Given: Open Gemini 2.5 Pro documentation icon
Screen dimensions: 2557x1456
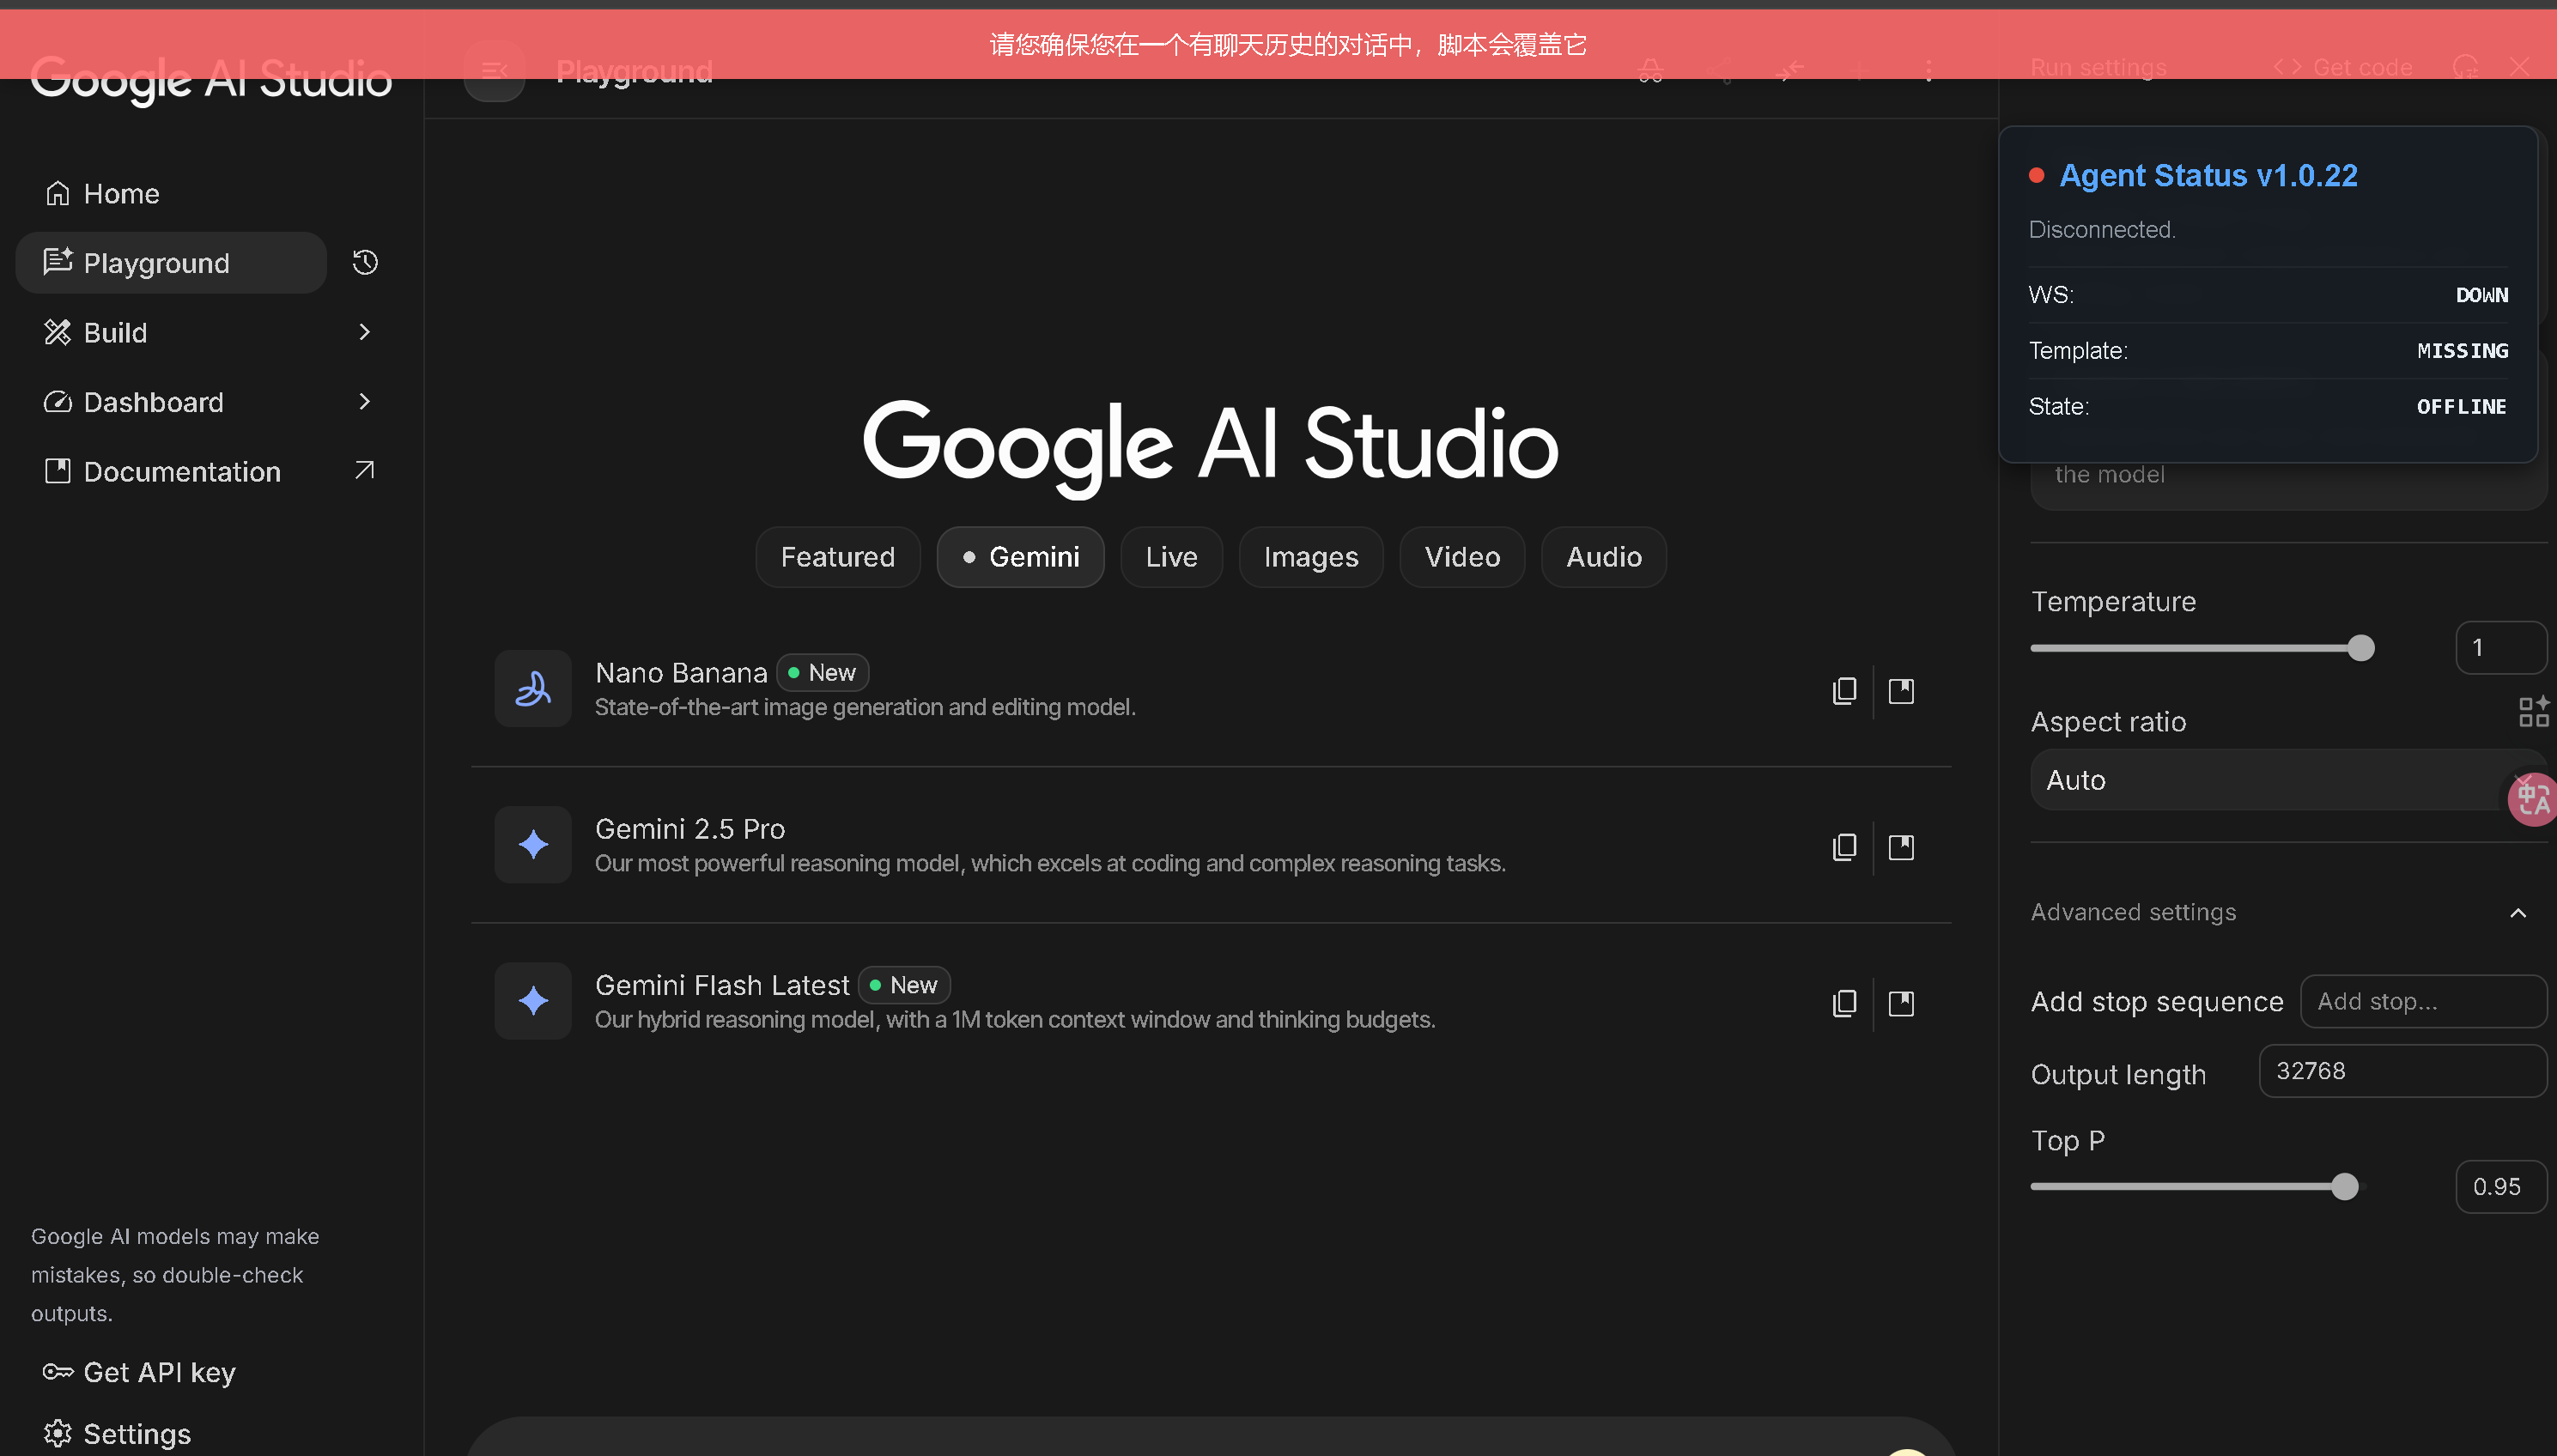Looking at the screenshot, I should (1901, 847).
